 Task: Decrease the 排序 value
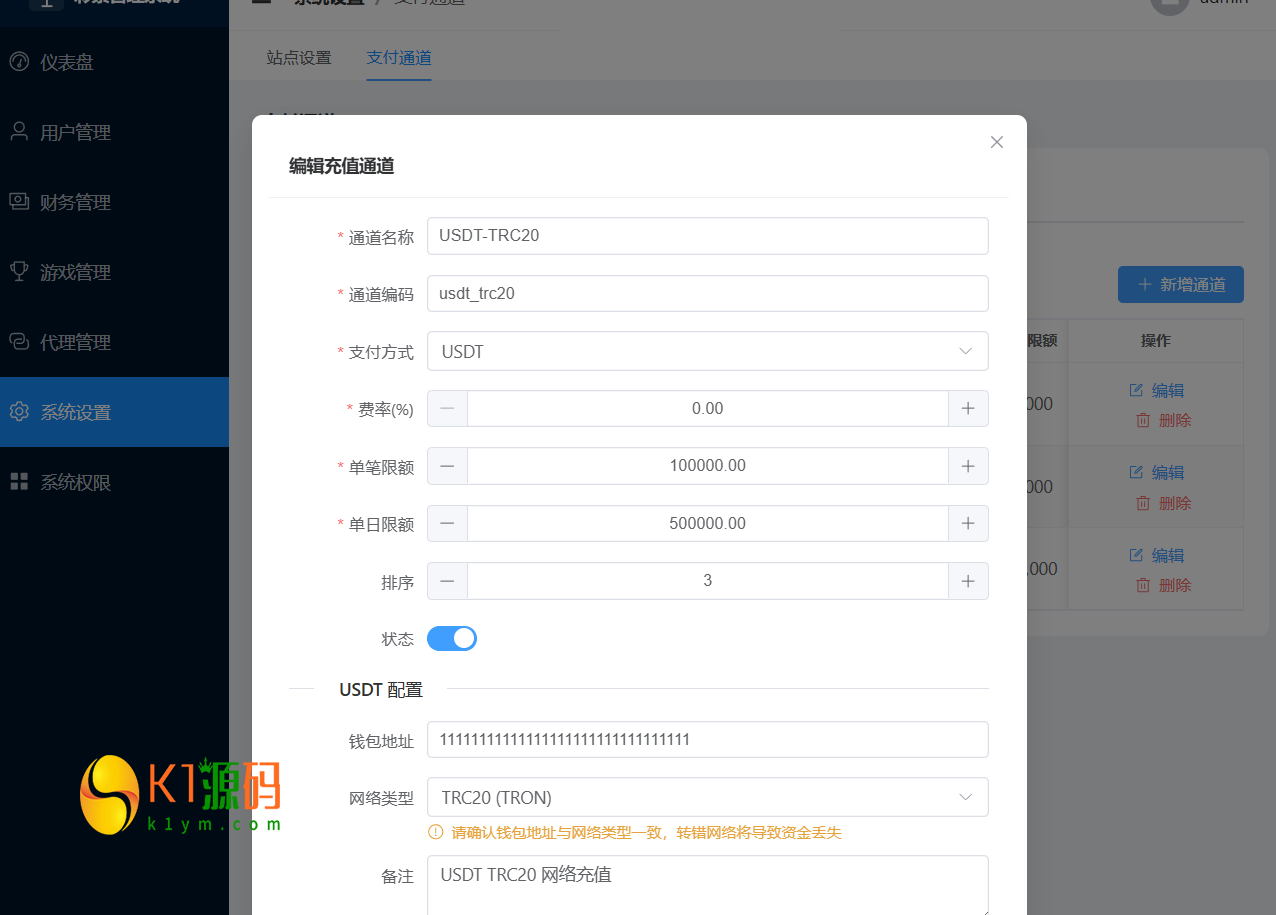pos(447,581)
